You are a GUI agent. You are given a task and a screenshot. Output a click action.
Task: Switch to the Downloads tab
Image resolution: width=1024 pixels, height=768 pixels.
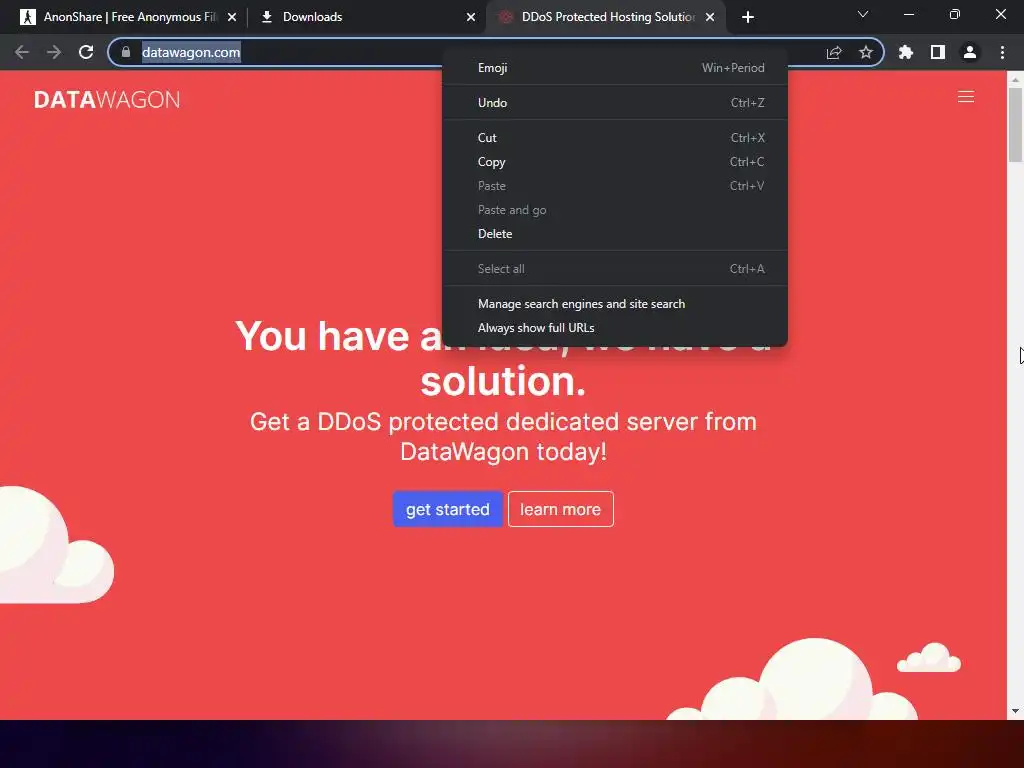pyautogui.click(x=366, y=17)
